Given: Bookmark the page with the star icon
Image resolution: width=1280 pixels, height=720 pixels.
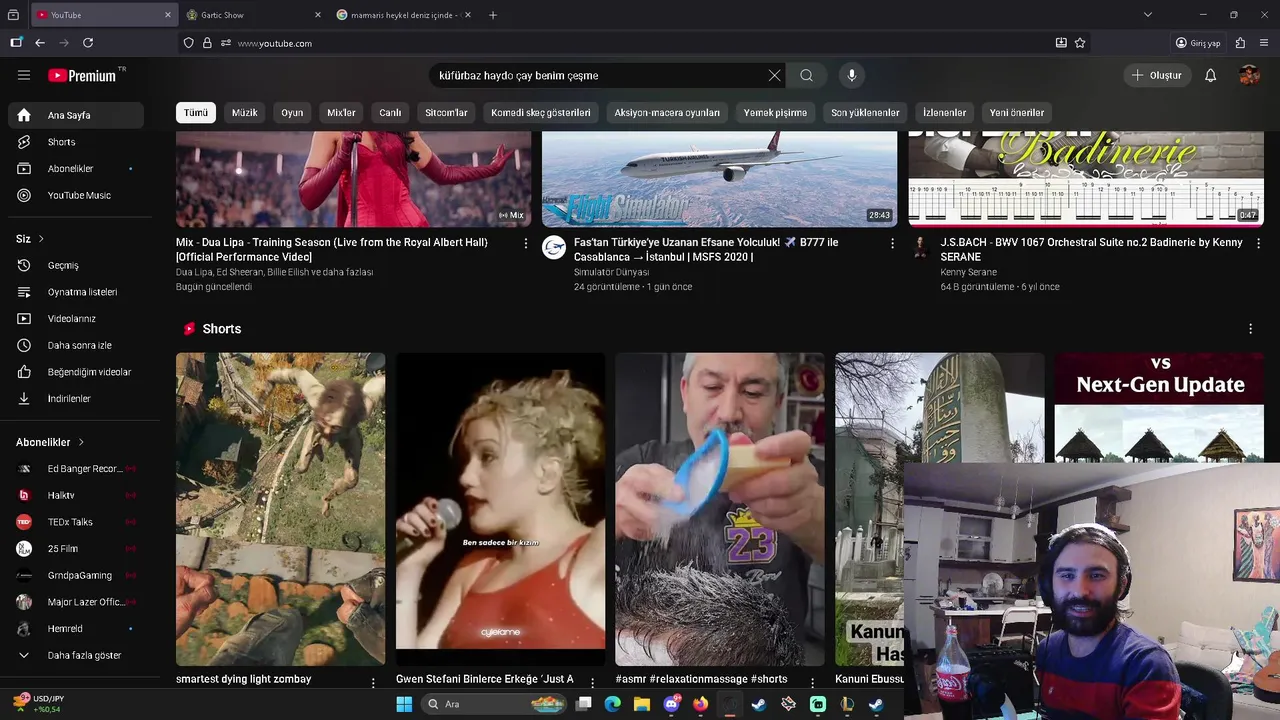Looking at the screenshot, I should click(x=1080, y=43).
